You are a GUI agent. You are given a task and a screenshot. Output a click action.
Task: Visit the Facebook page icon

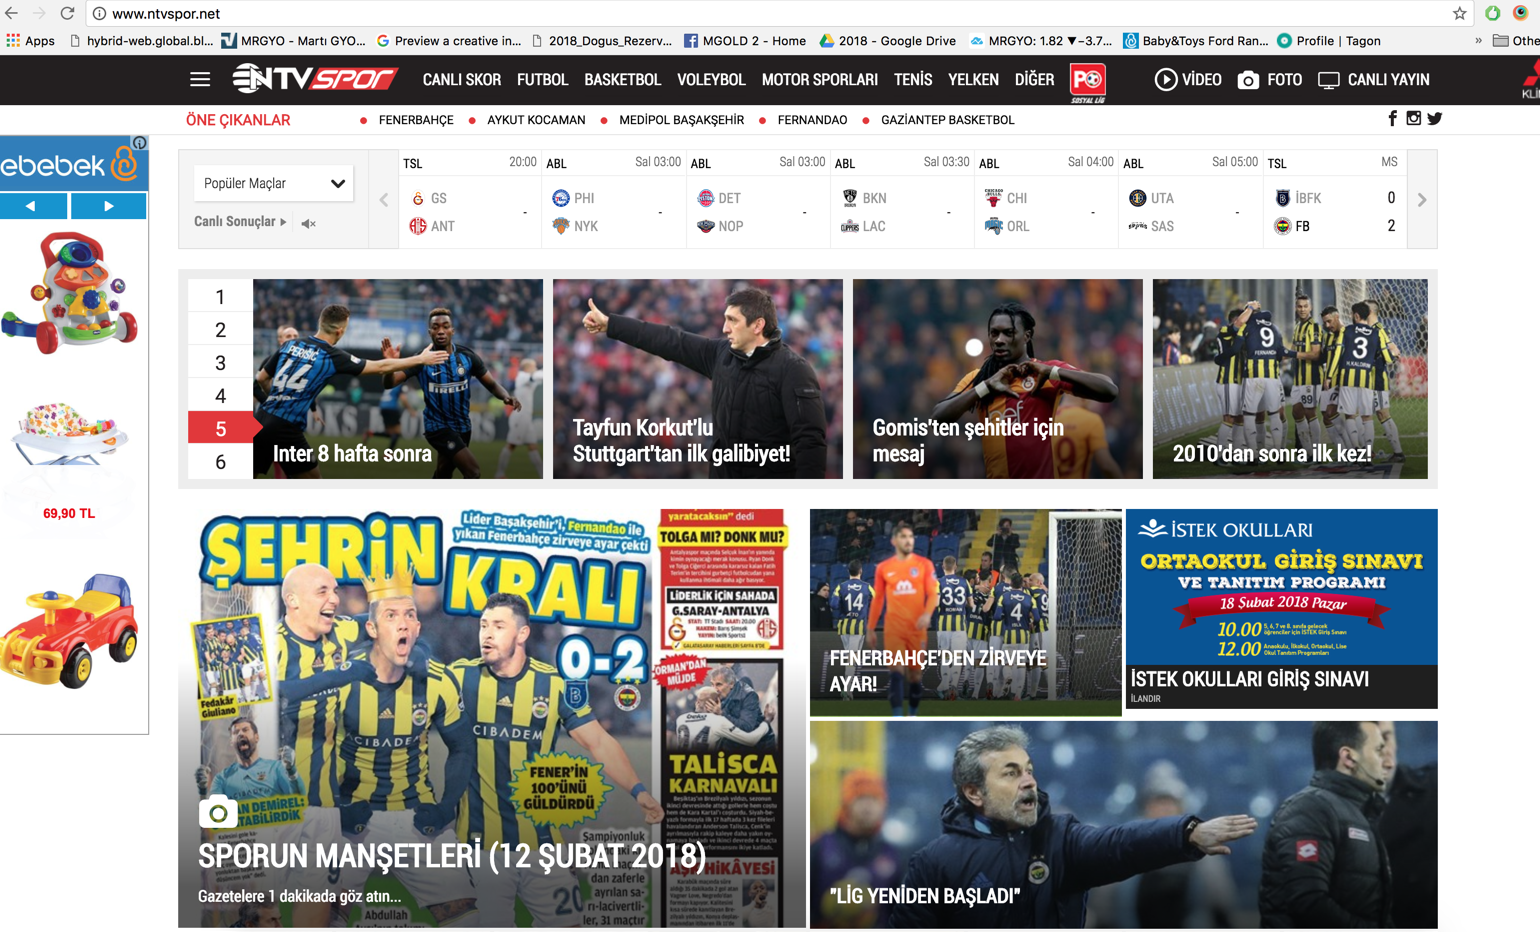1392,119
